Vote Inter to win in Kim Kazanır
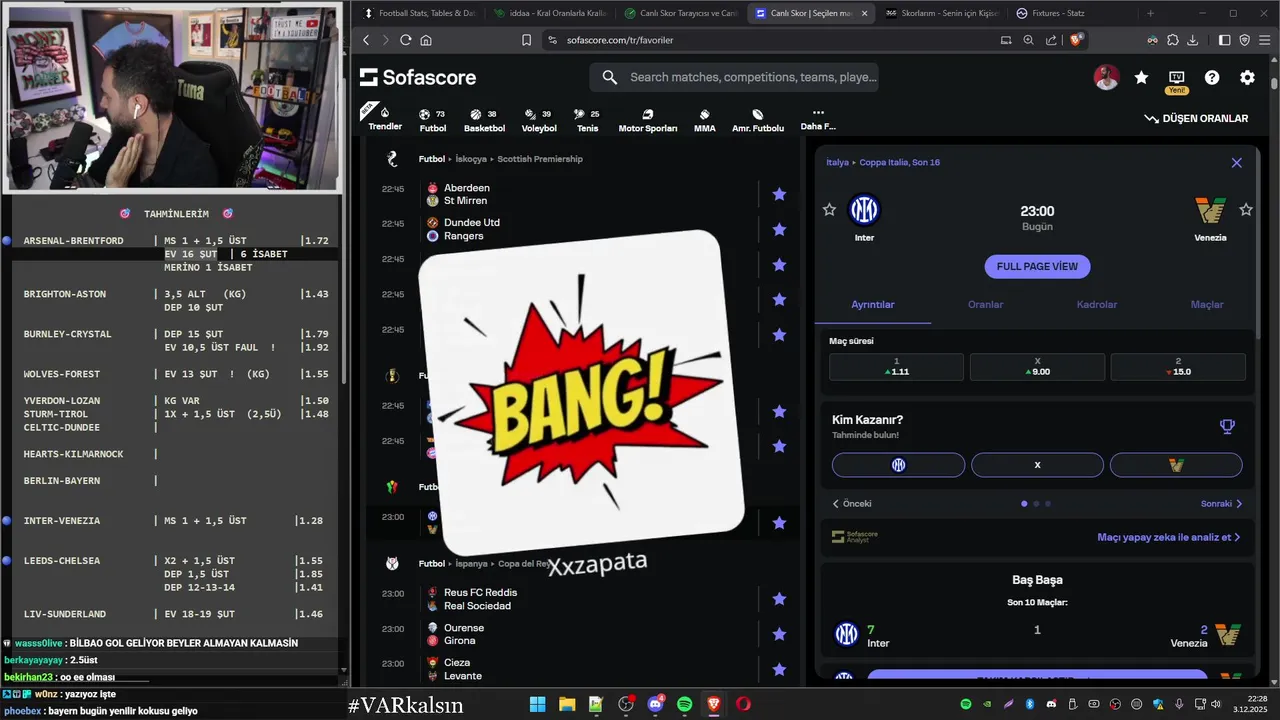1280x720 pixels. coord(898,465)
